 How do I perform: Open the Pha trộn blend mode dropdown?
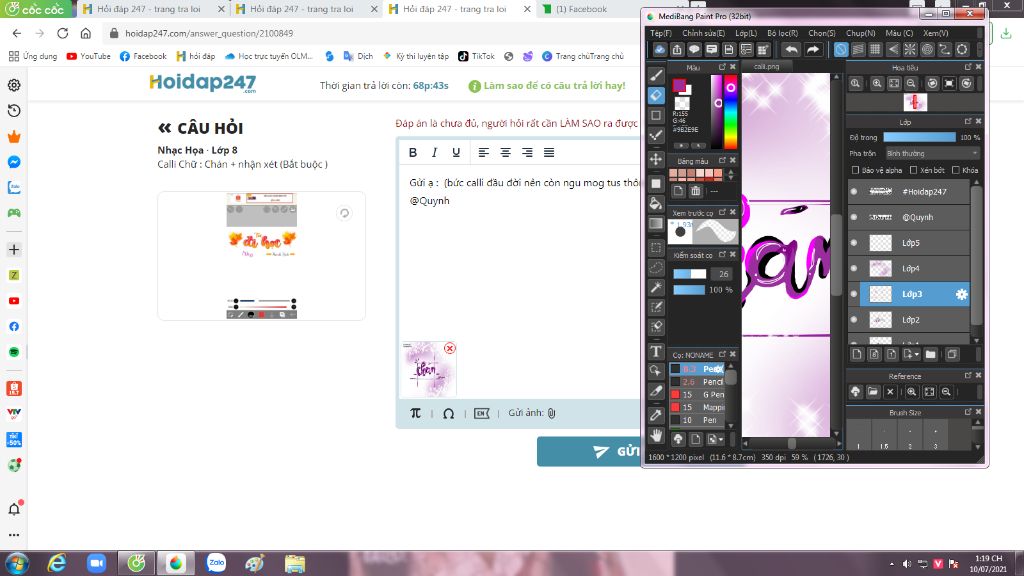[x=932, y=153]
